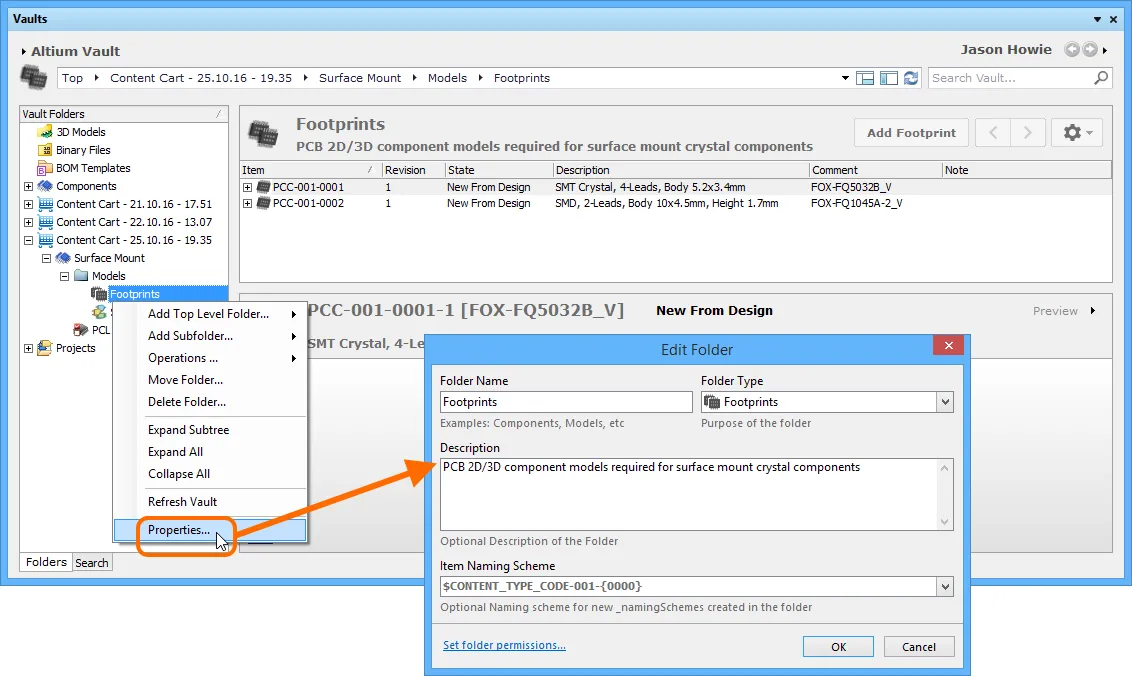Click the Projects folder icon
Image resolution: width=1132 pixels, height=676 pixels.
tap(45, 347)
